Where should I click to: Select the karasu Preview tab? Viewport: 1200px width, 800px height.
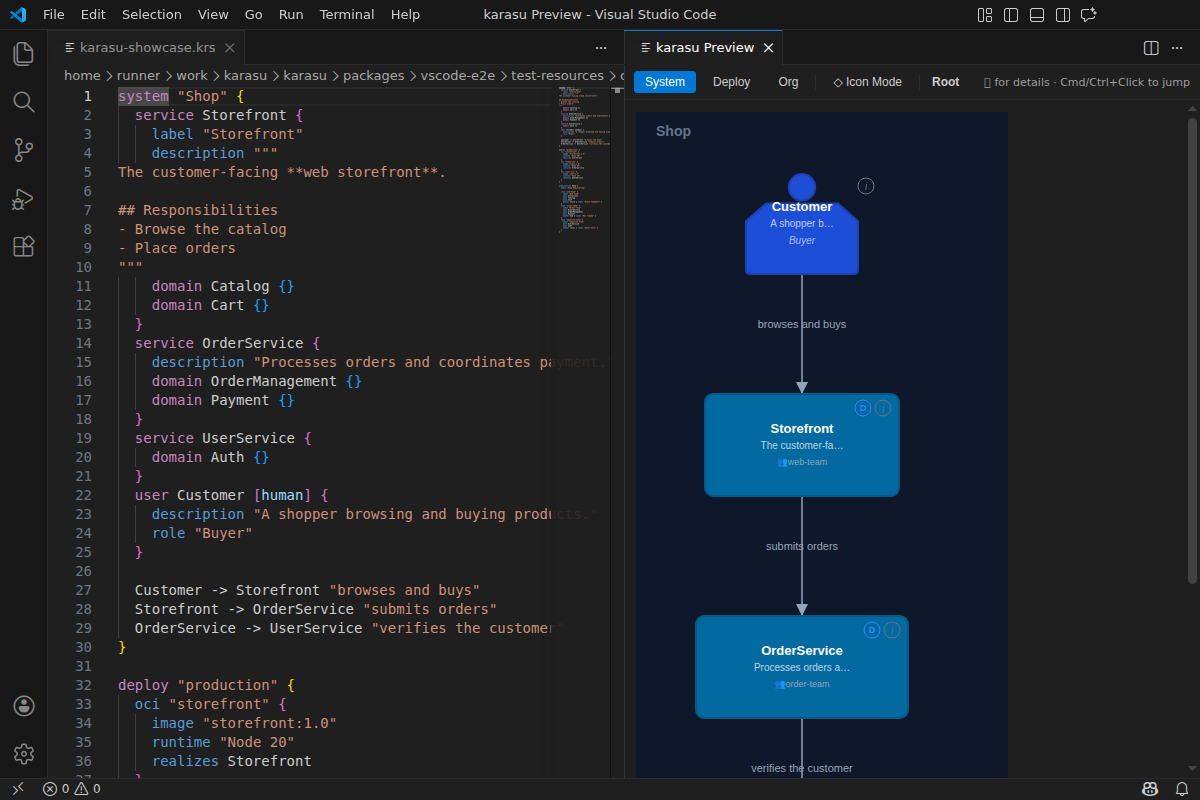pyautogui.click(x=704, y=48)
